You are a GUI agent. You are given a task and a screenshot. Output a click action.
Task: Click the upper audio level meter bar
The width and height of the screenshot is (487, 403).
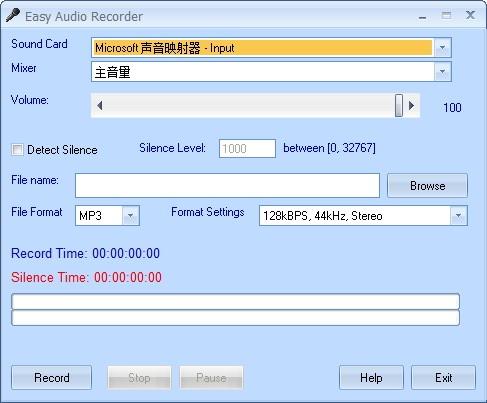click(x=236, y=301)
